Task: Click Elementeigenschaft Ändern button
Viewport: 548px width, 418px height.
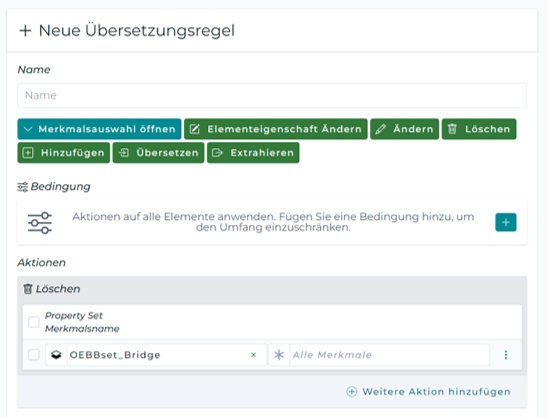Action: click(276, 129)
